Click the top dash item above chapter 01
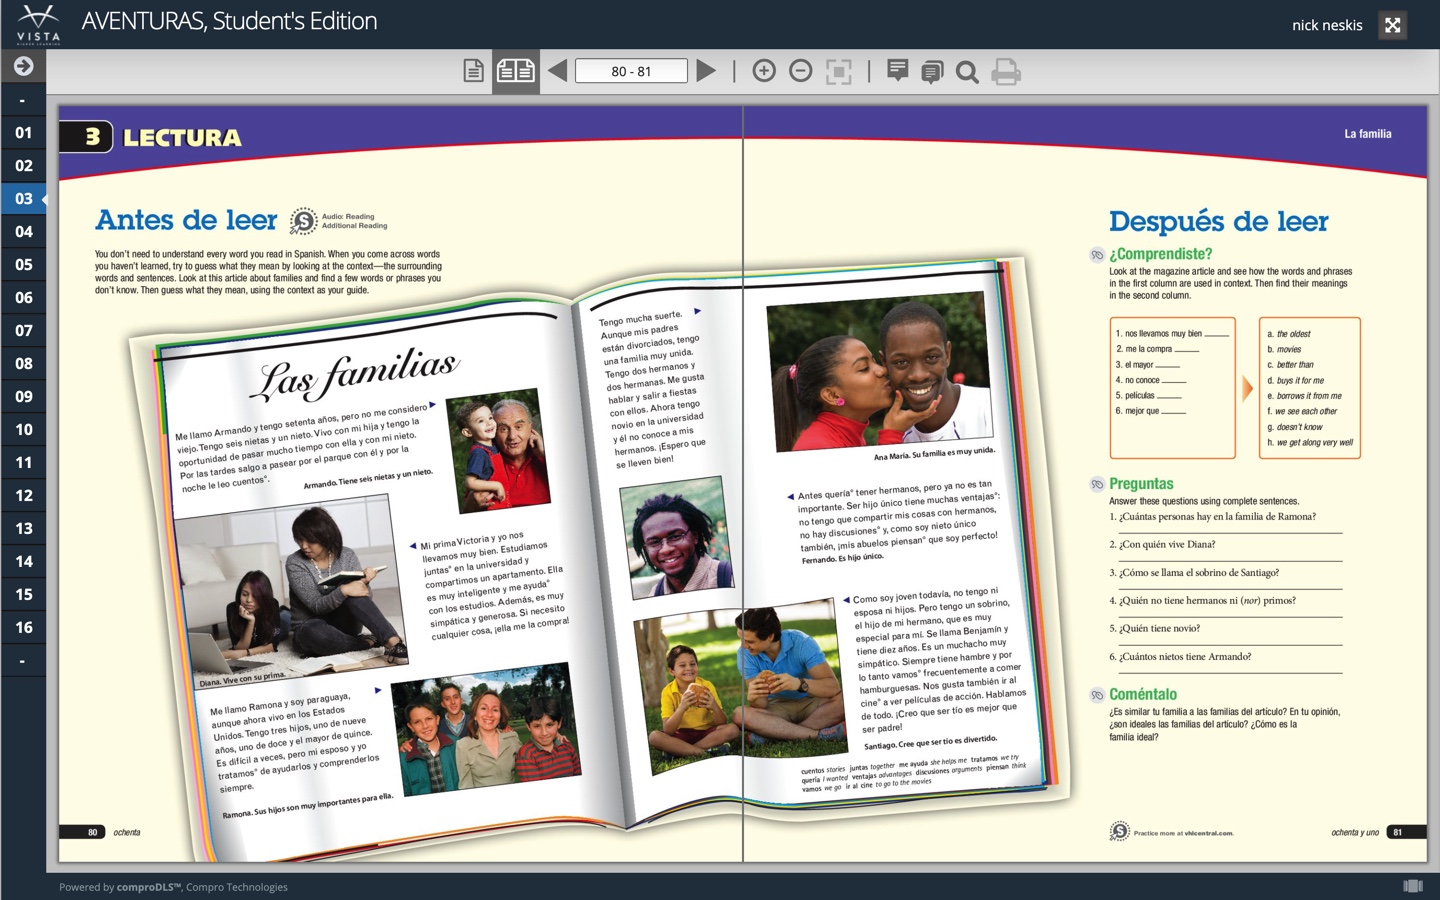Image resolution: width=1440 pixels, height=900 pixels. (24, 100)
